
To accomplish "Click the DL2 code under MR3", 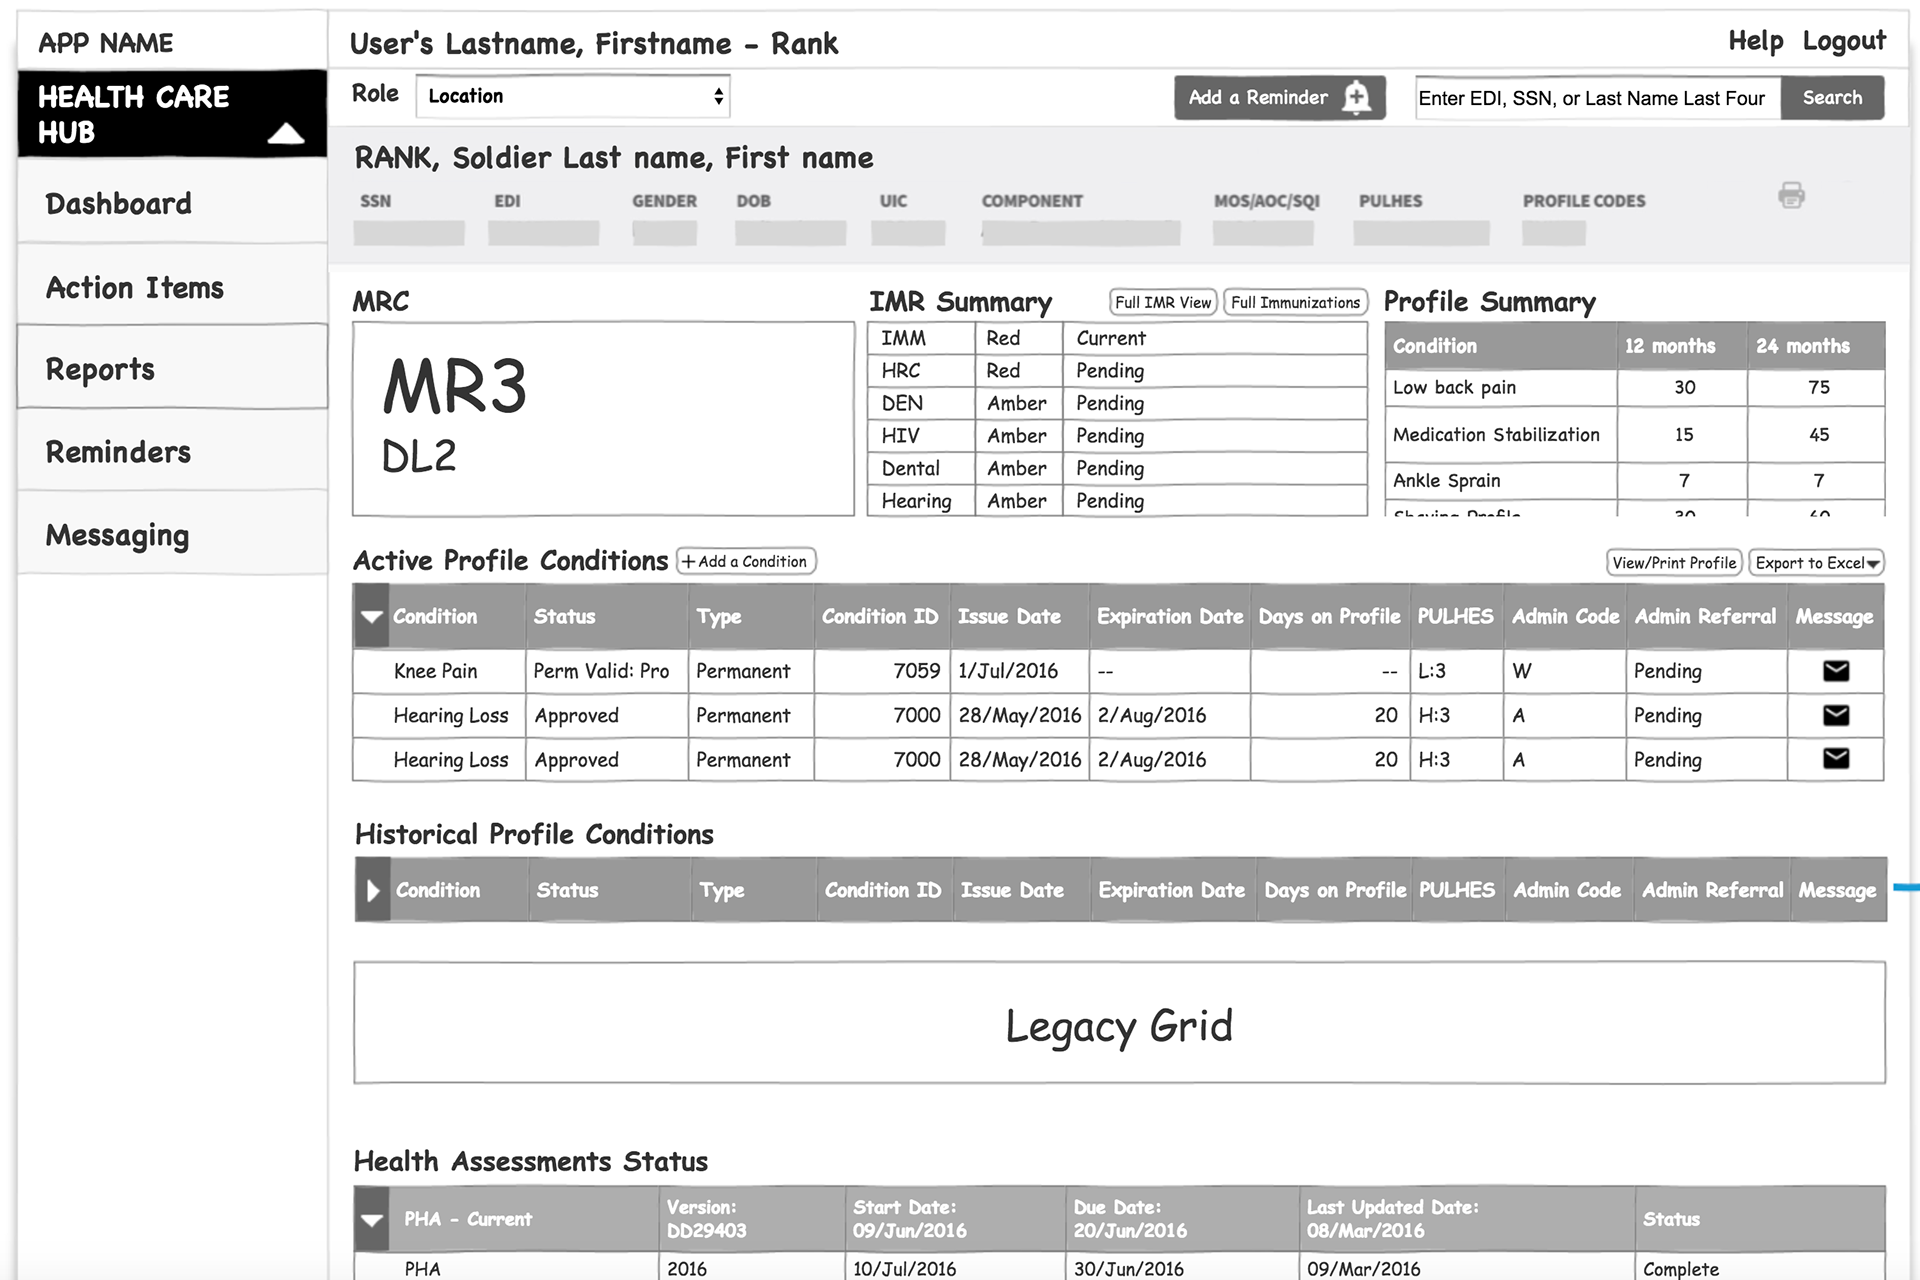I will click(419, 456).
